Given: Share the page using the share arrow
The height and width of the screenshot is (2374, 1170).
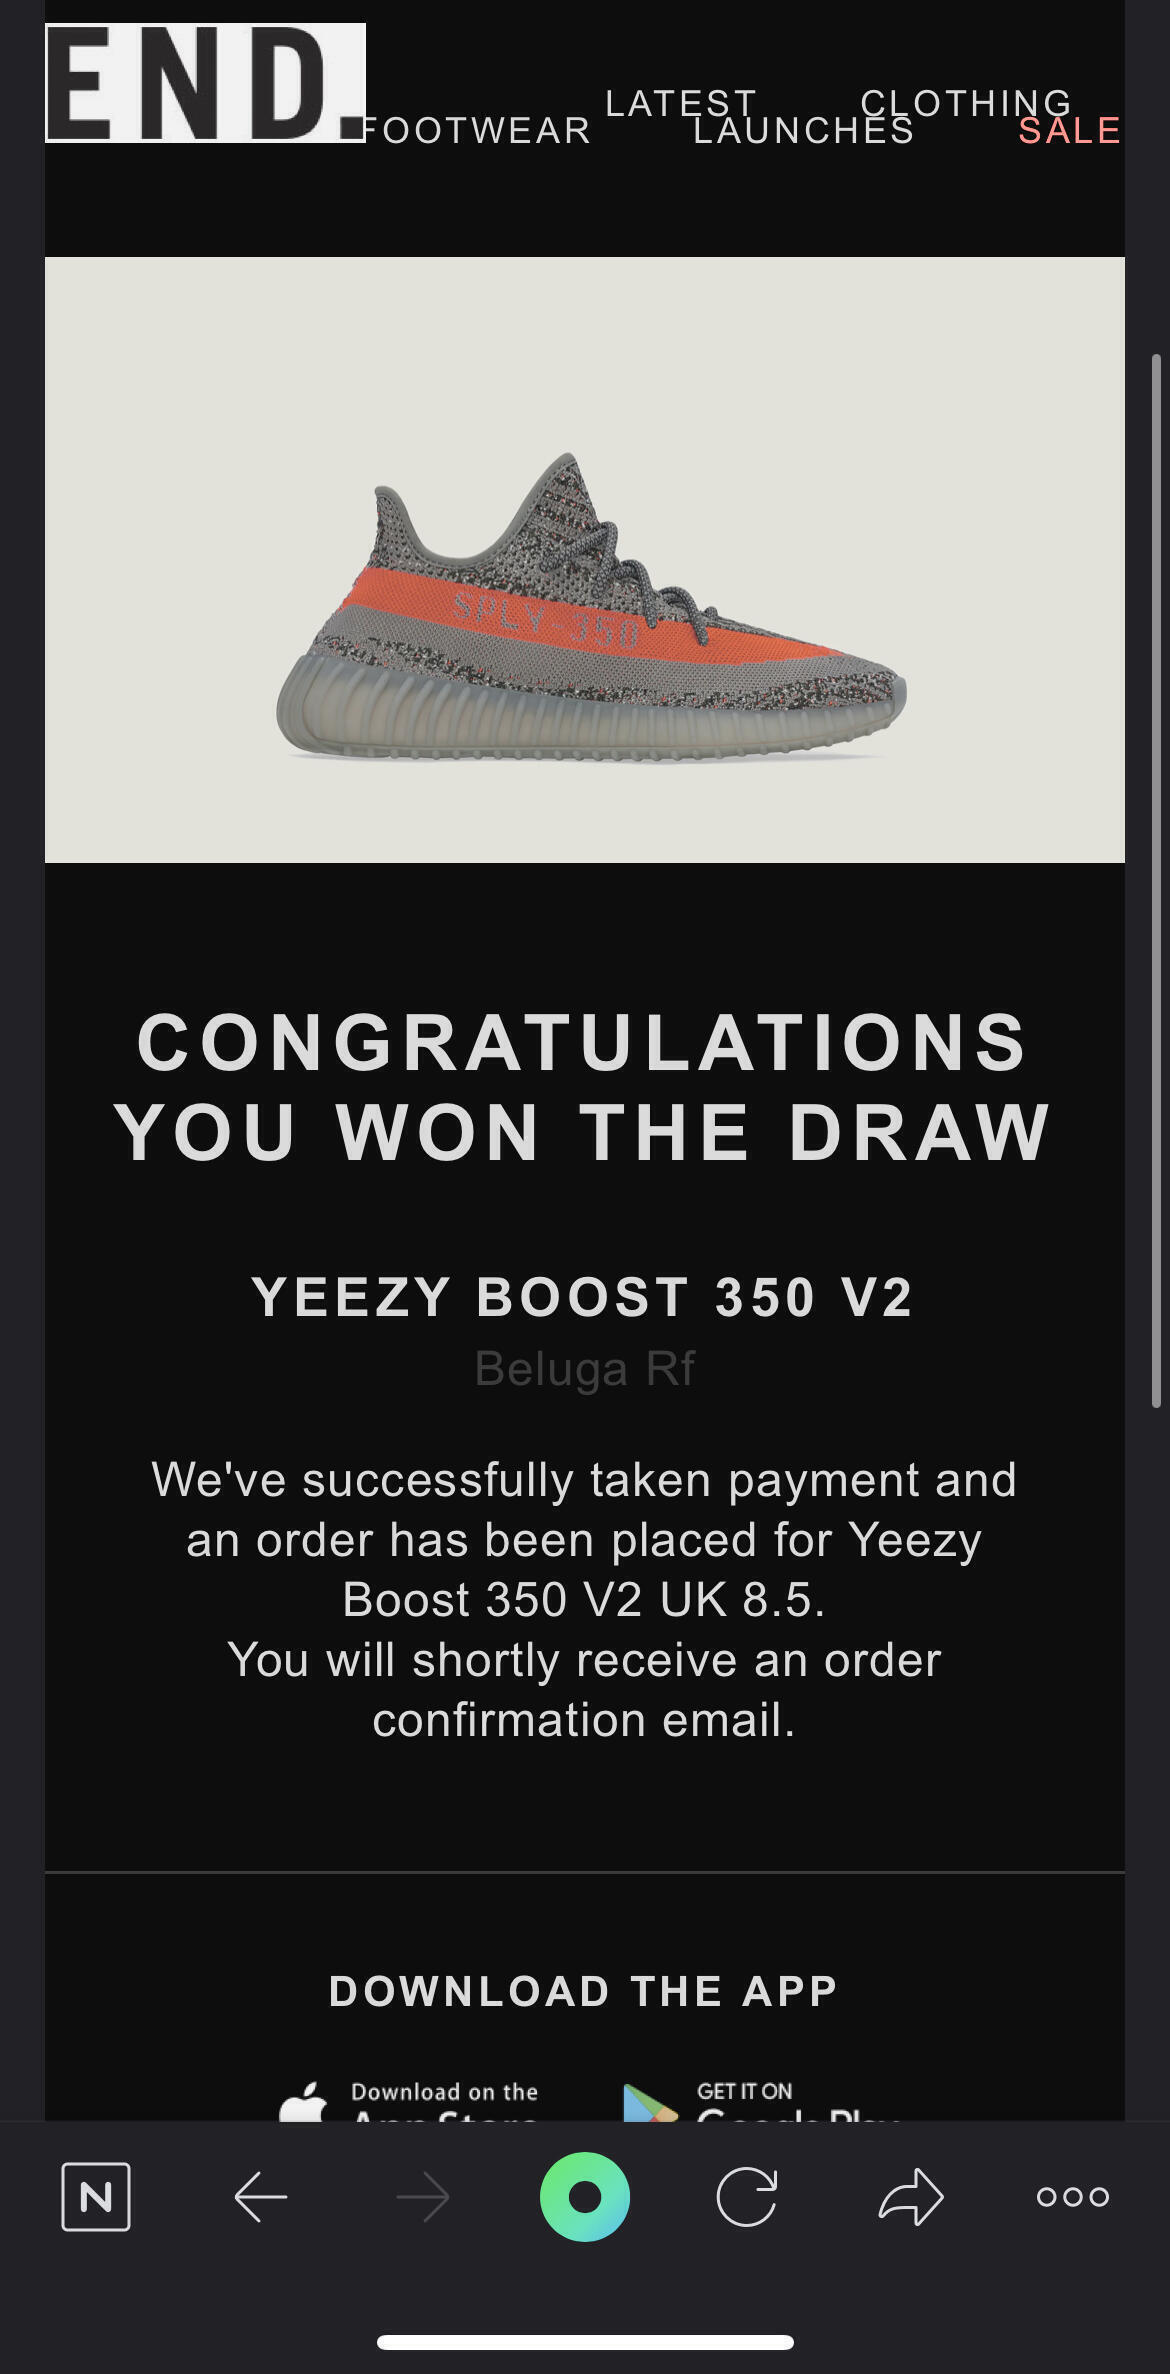Looking at the screenshot, I should click(x=911, y=2197).
